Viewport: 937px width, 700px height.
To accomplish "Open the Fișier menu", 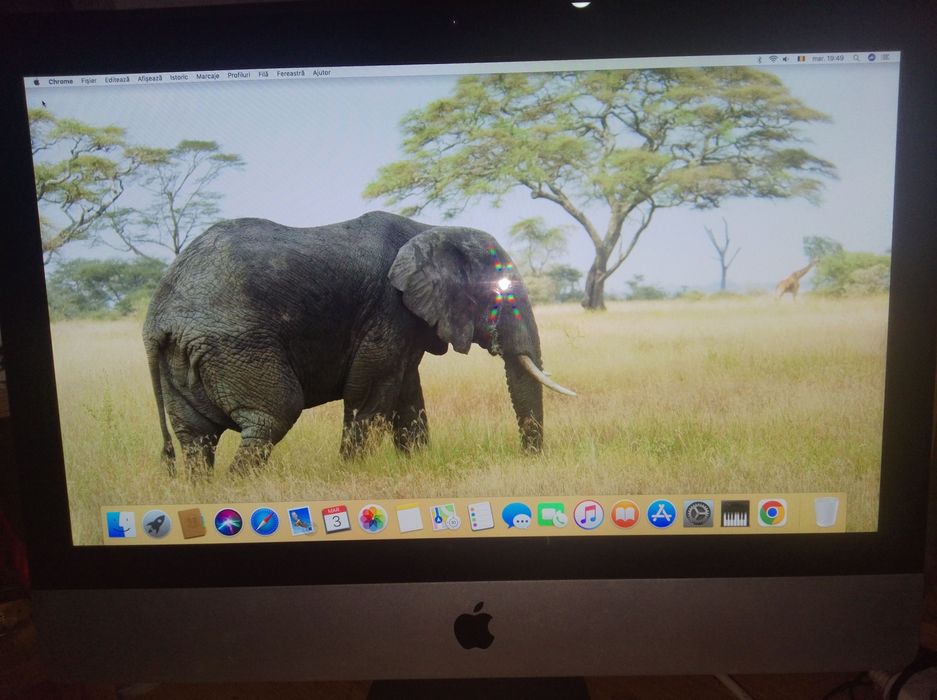I will [89, 80].
